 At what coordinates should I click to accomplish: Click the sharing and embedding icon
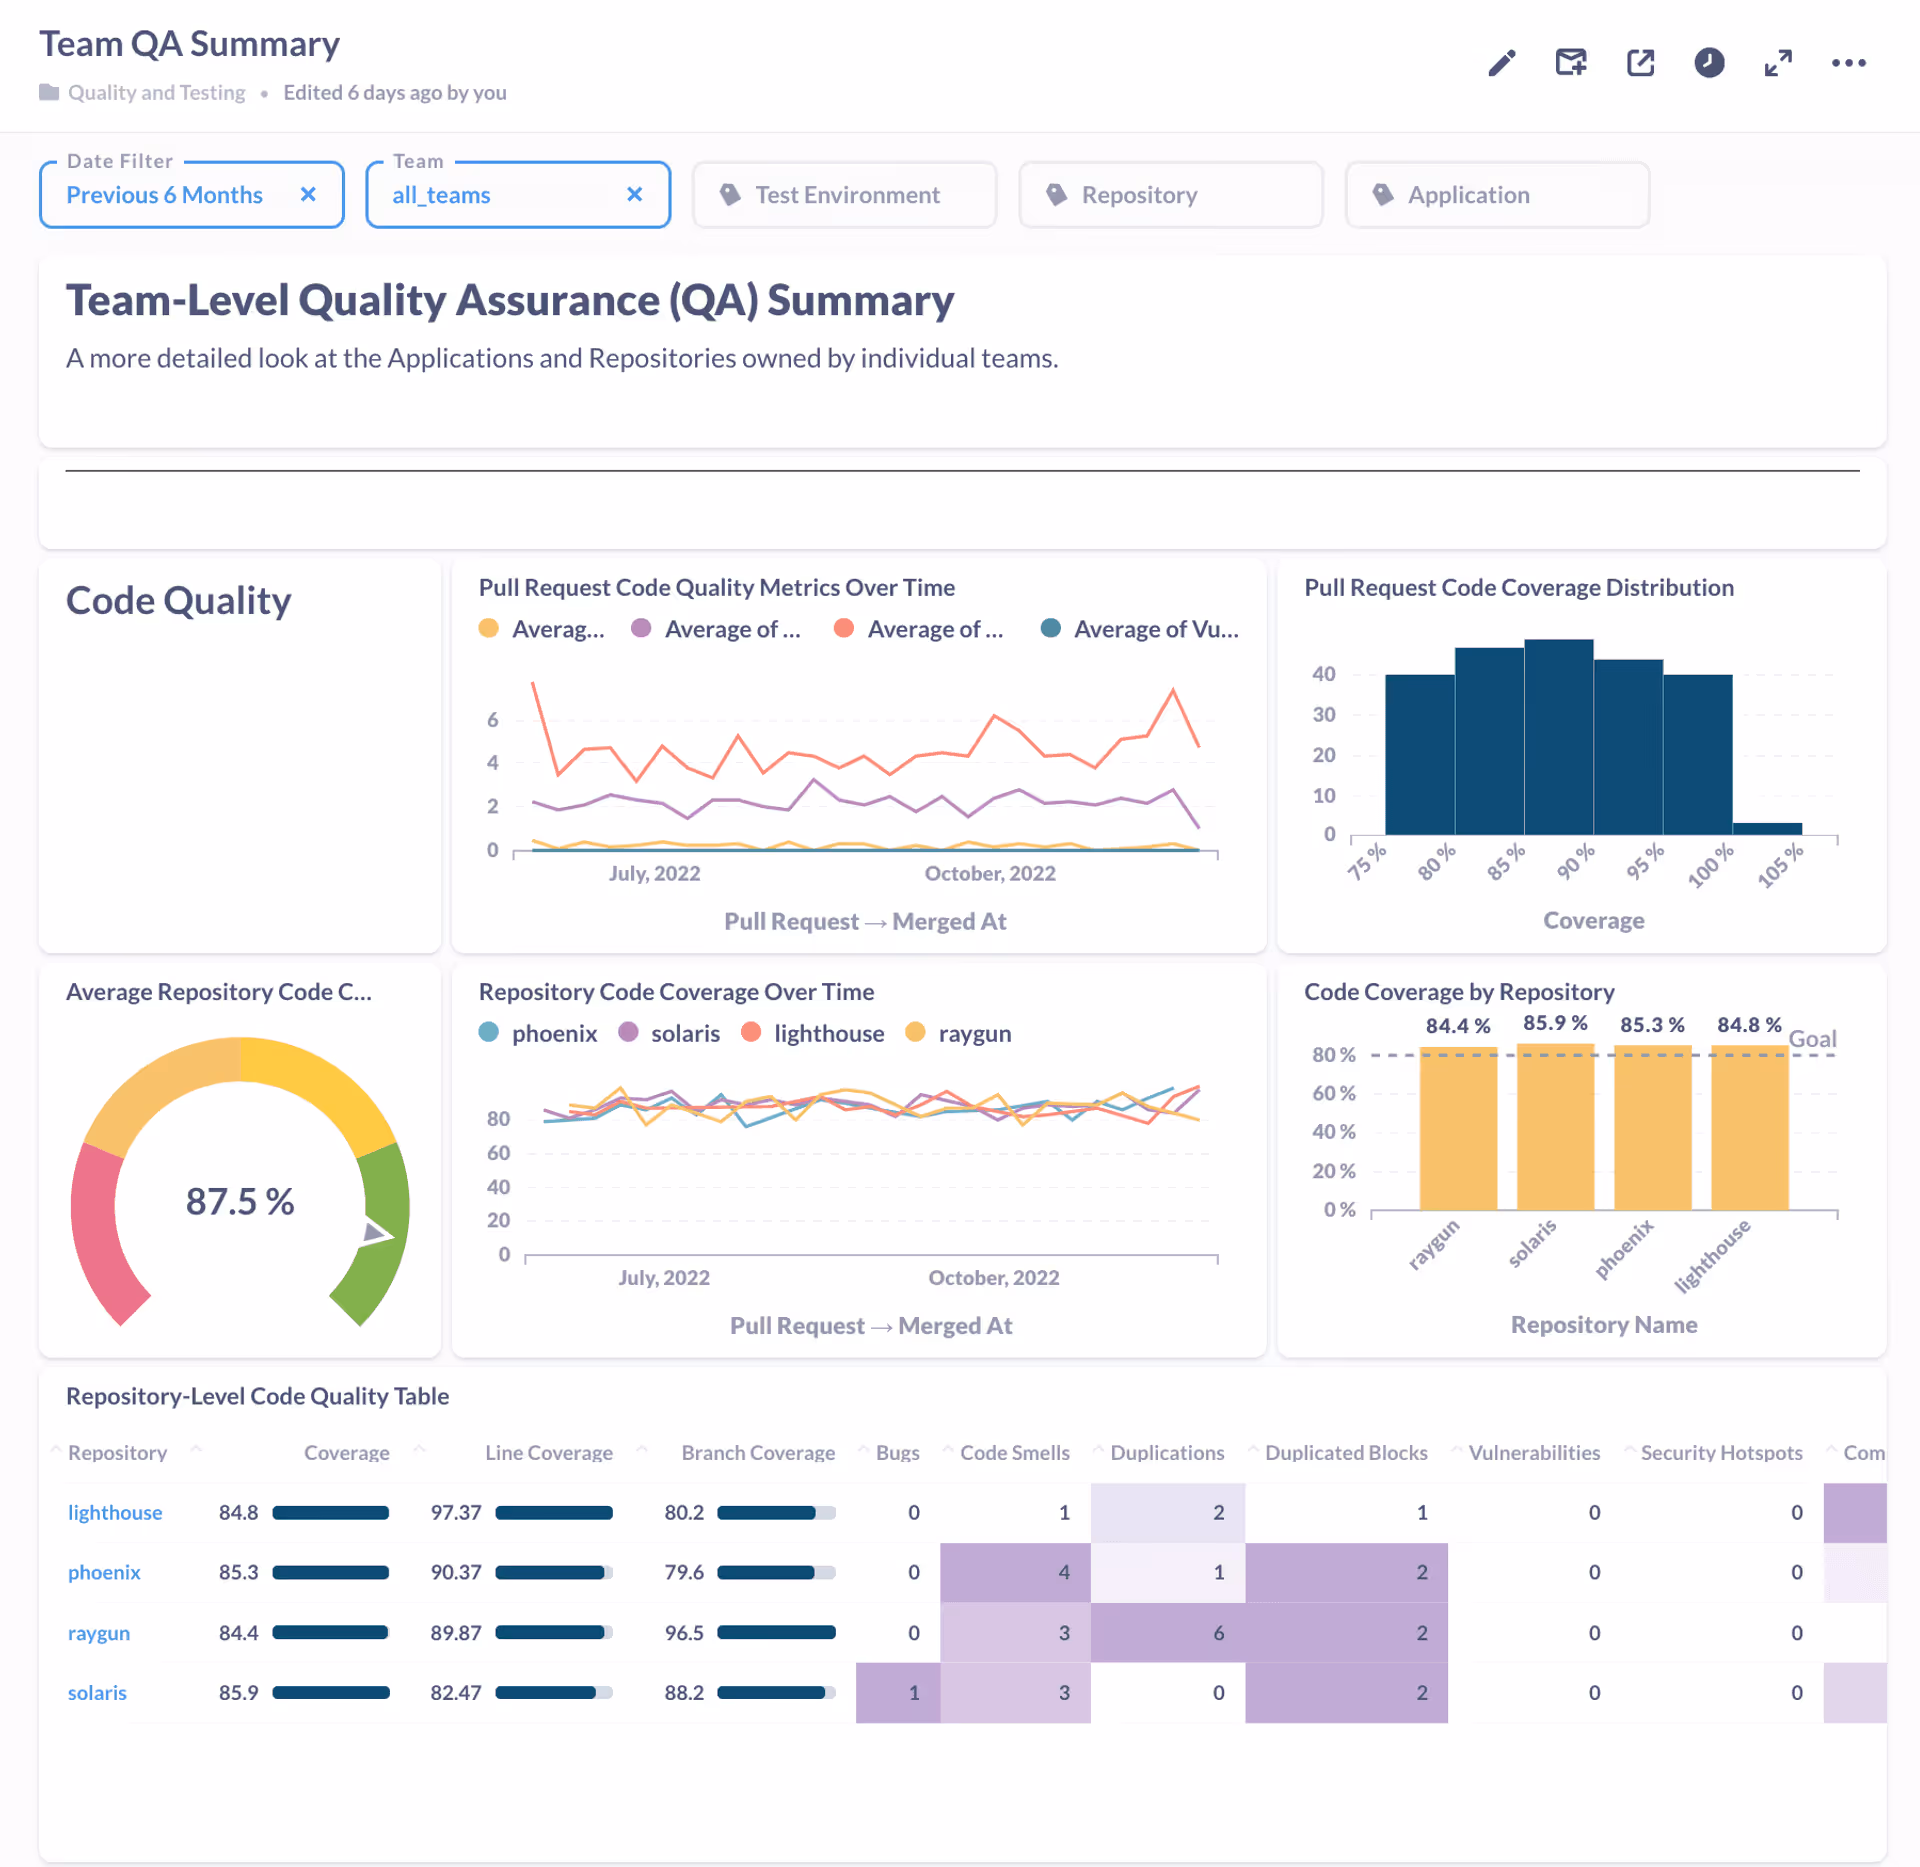[x=1640, y=63]
